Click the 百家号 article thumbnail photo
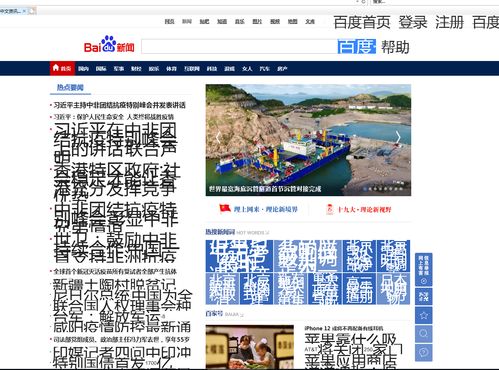 [x=250, y=347]
